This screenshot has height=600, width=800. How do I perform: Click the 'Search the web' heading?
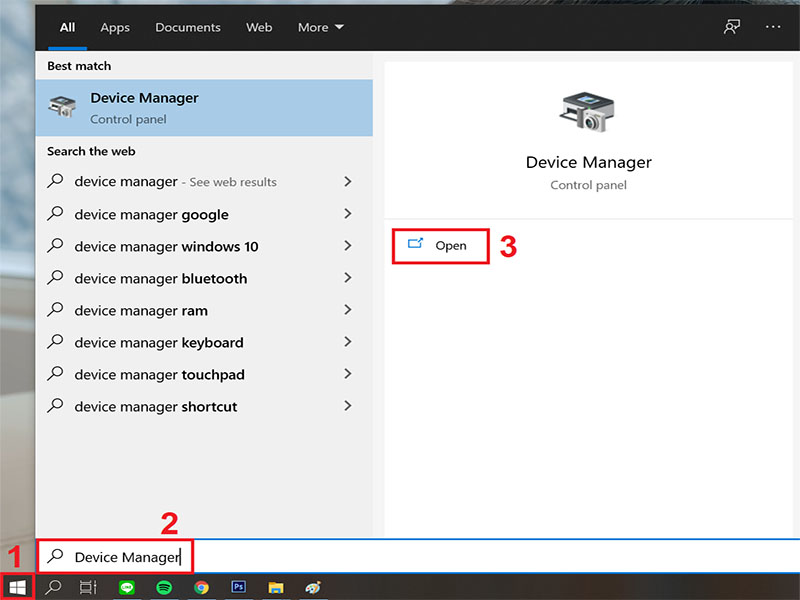91,151
